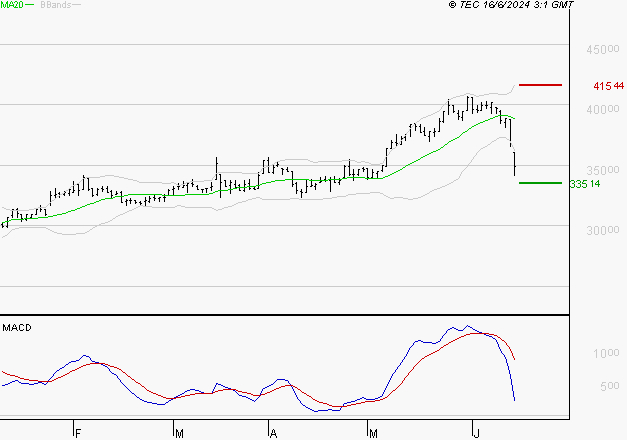Select the 40000 price axis label

[603, 109]
